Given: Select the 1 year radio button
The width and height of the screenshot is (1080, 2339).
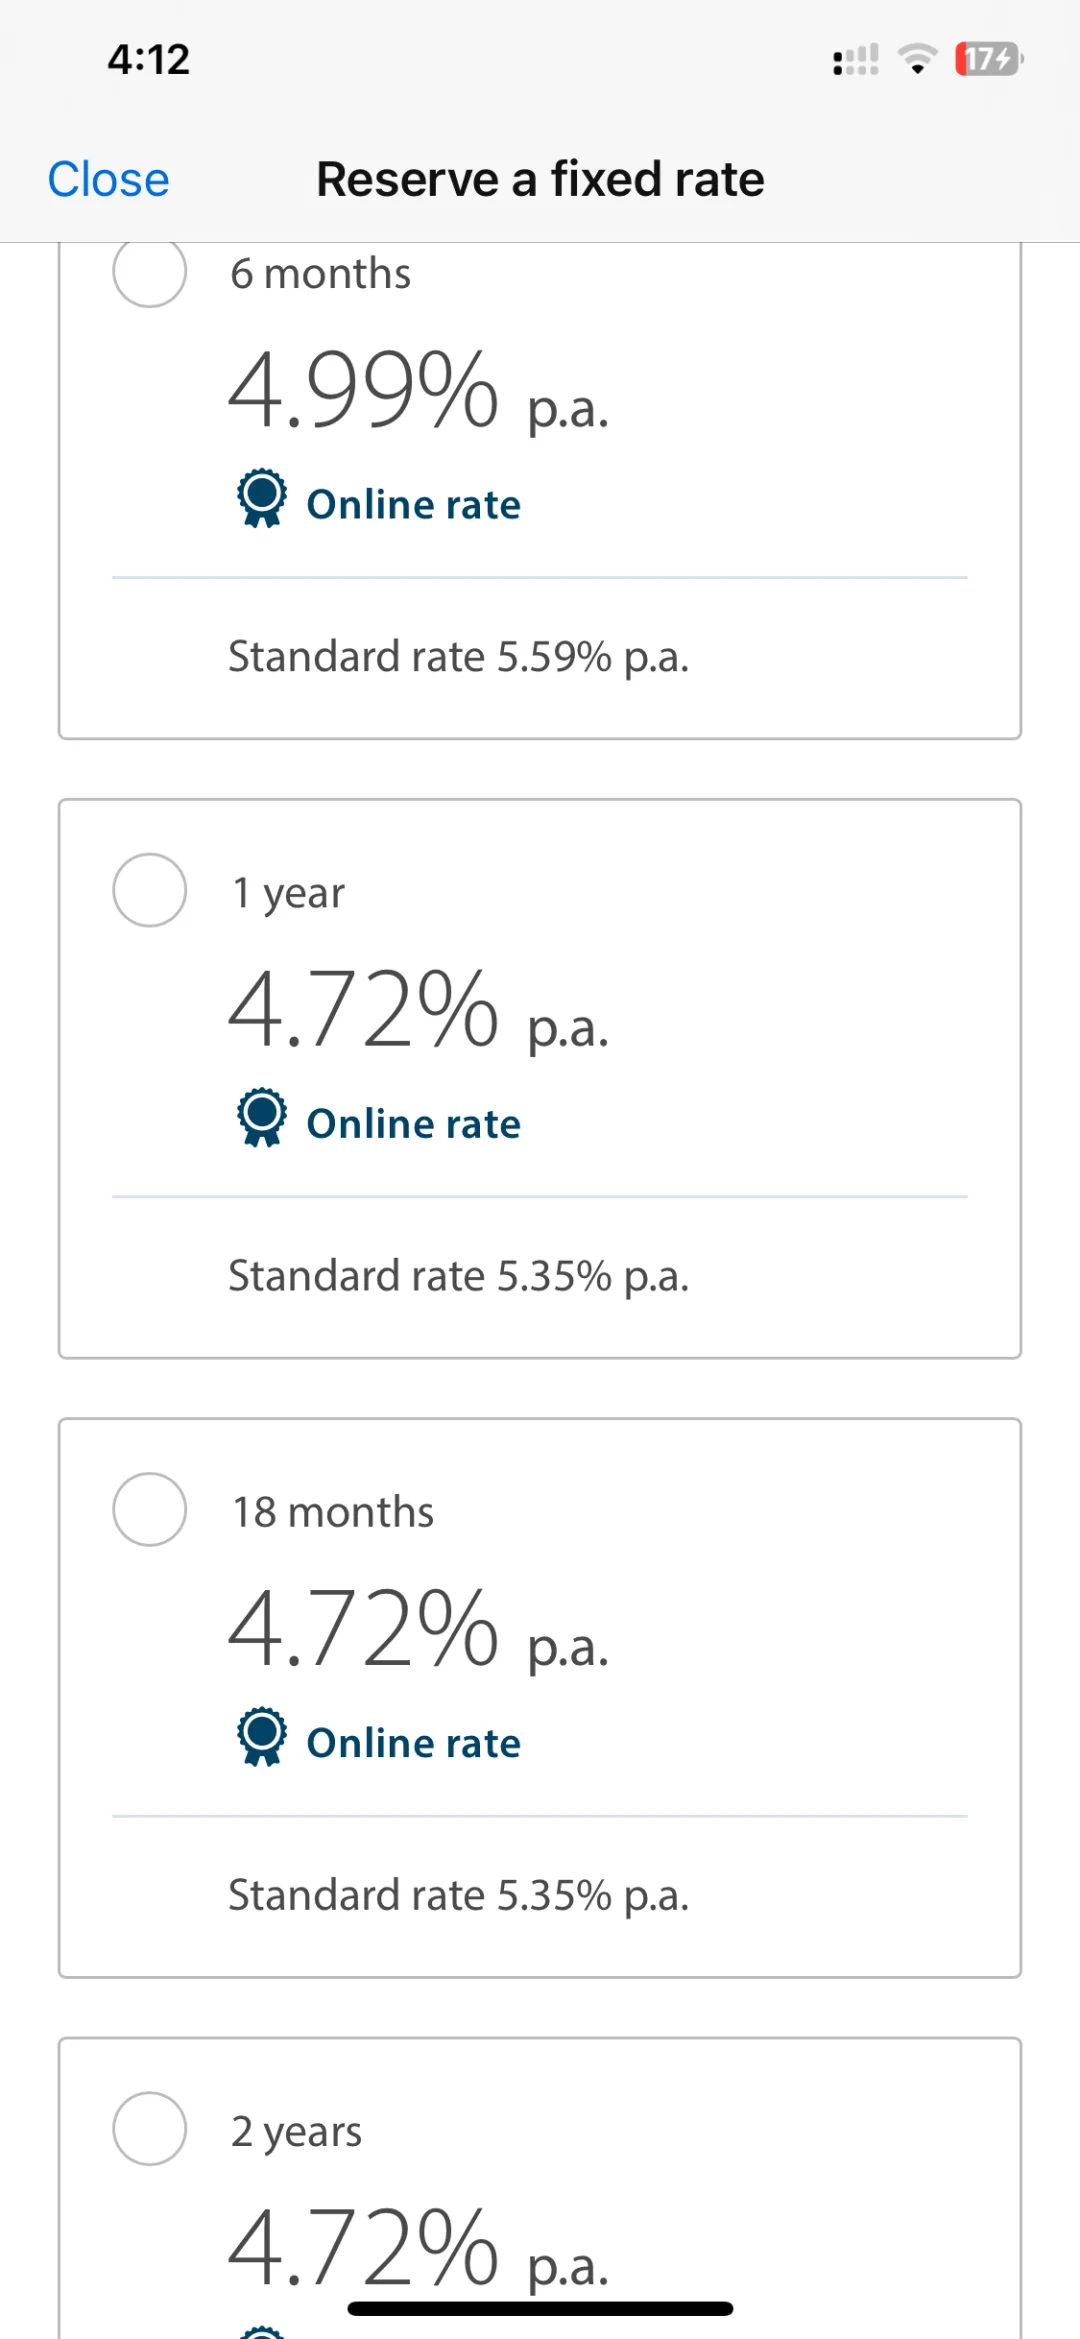Looking at the screenshot, I should (x=150, y=890).
